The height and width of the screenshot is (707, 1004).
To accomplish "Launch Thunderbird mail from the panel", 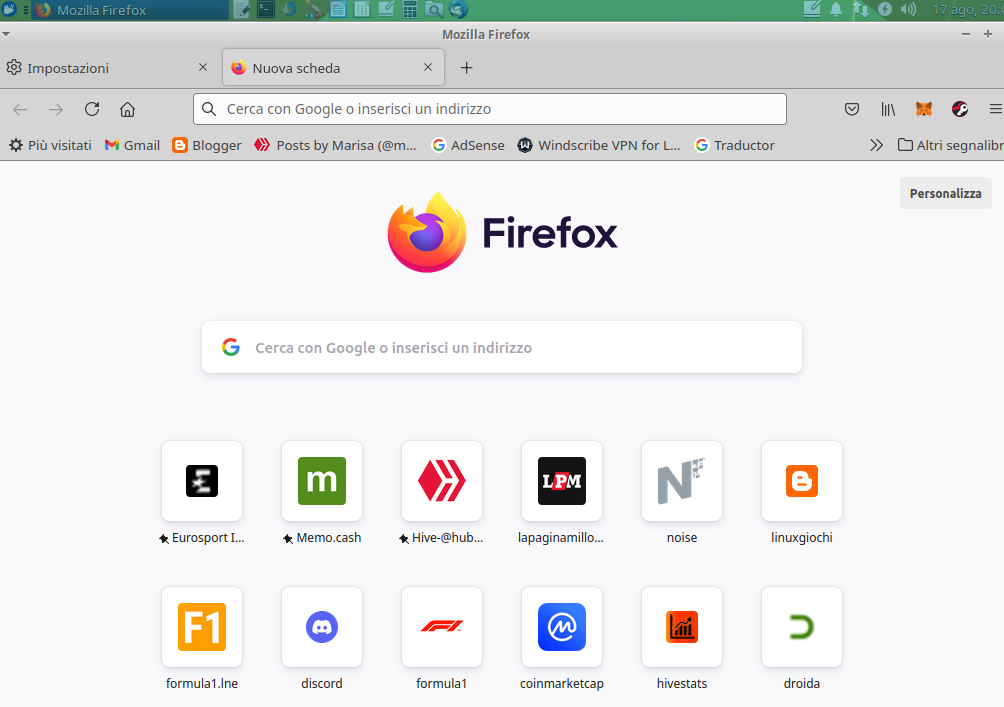I will tap(458, 10).
